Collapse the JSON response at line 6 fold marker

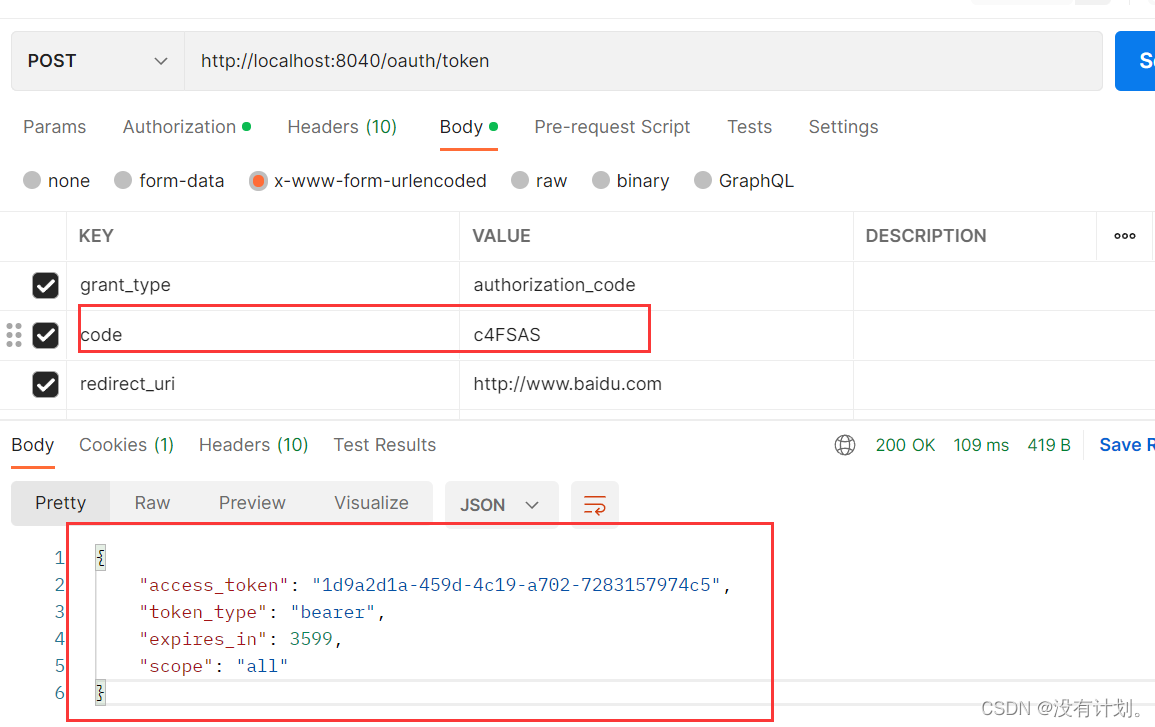100,692
